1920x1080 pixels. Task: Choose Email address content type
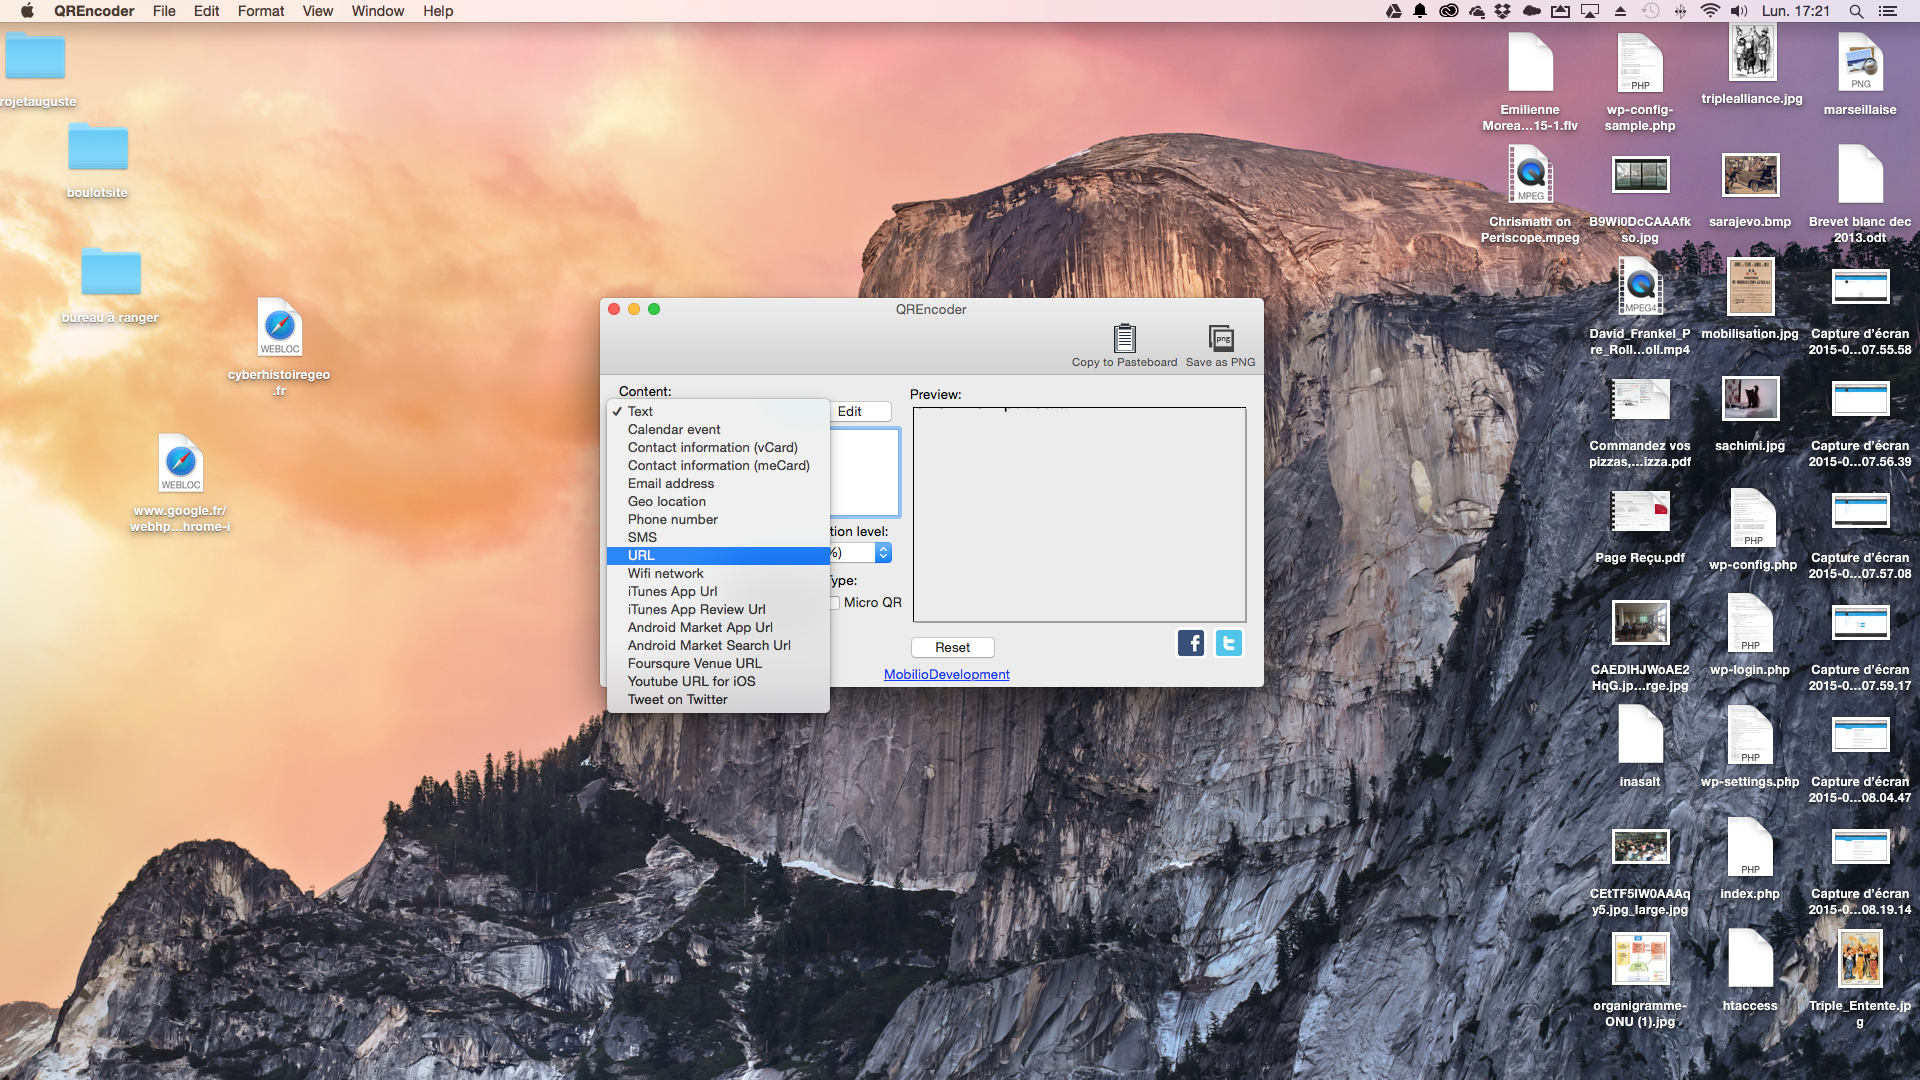click(718, 483)
